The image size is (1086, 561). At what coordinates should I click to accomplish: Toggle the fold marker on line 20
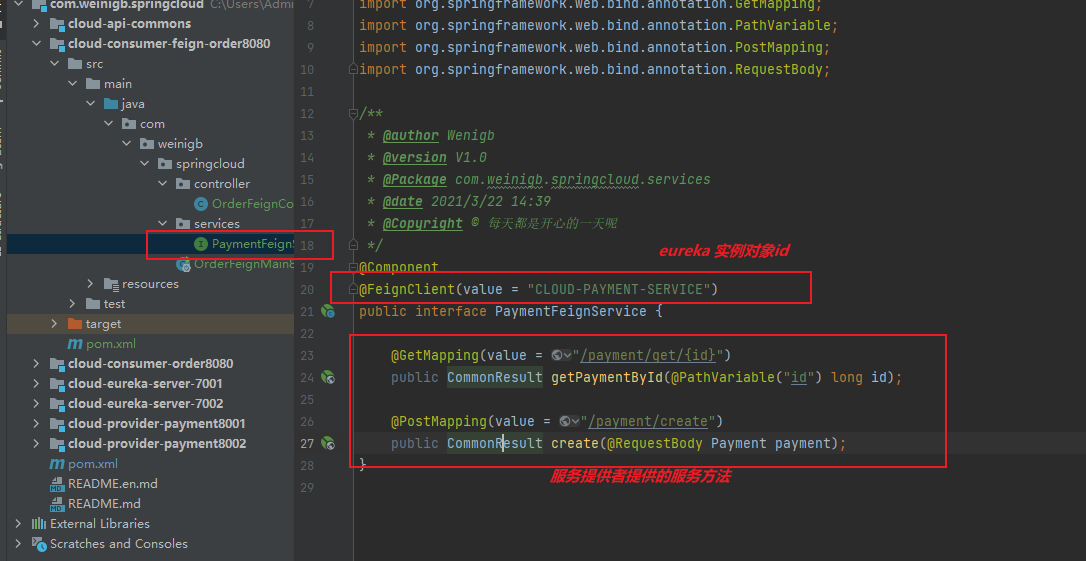353,289
